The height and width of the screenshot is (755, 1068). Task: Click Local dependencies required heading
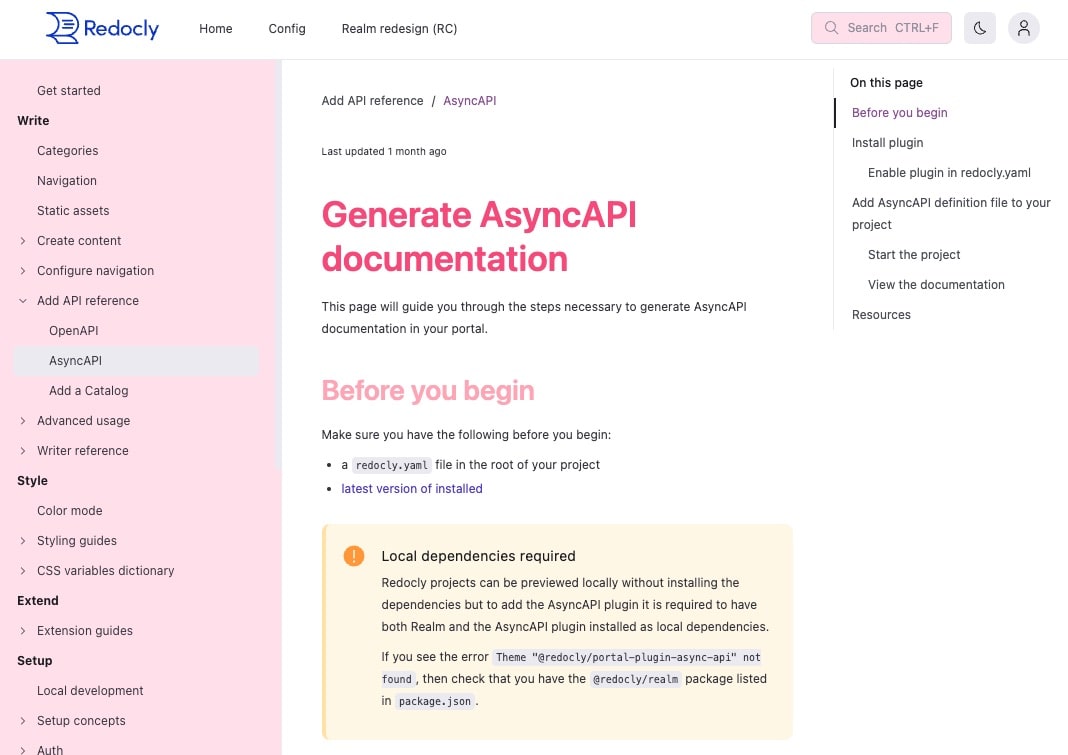pyautogui.click(x=478, y=556)
